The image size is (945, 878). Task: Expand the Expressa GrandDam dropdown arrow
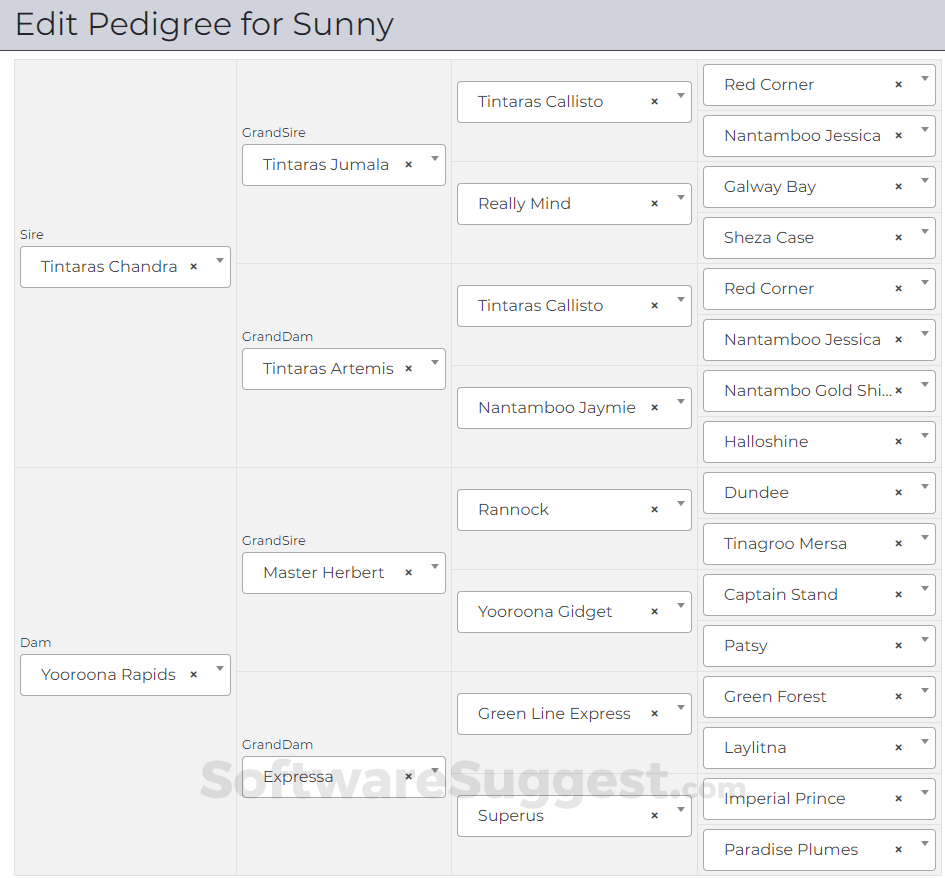tap(435, 770)
